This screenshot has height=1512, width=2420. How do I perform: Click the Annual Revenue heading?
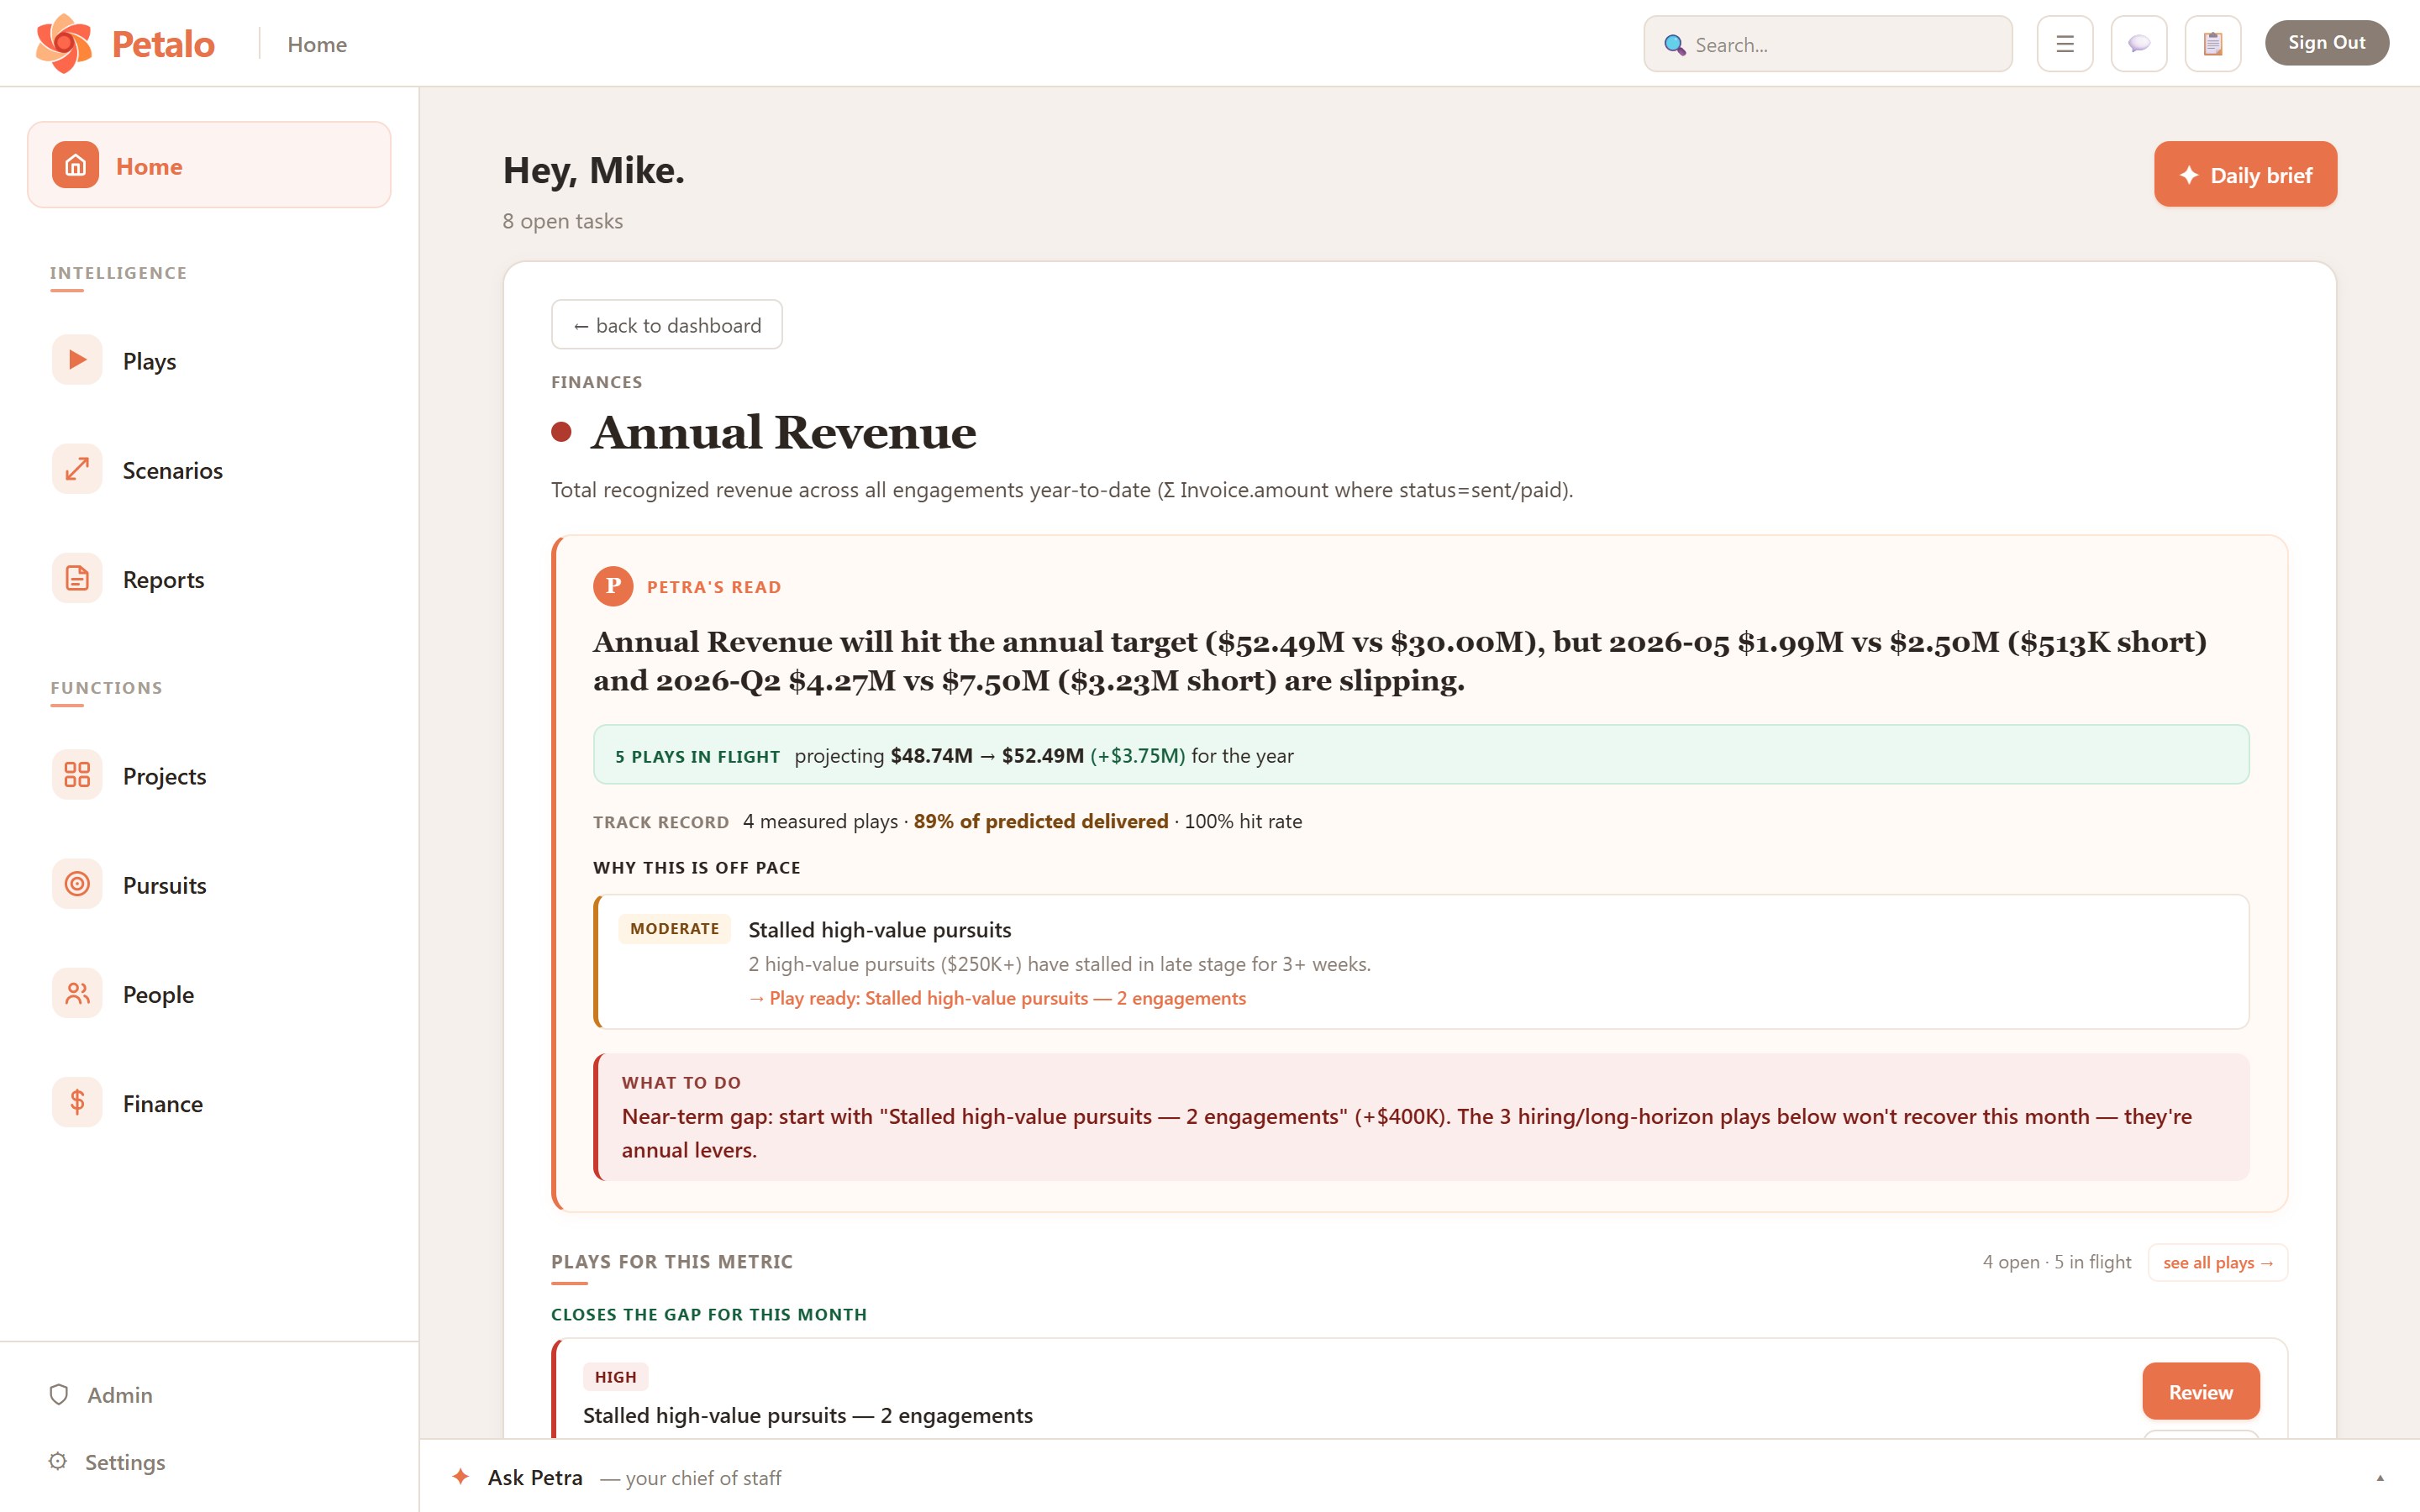783,432
